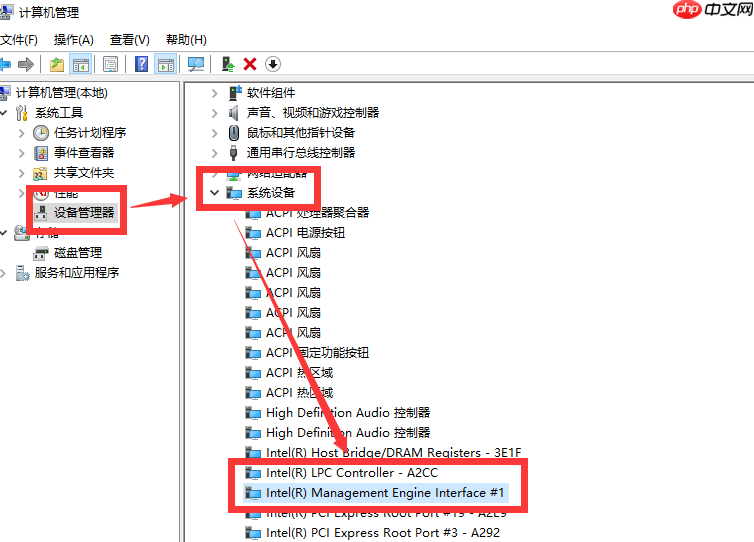Click the Update device driver toolbar icon

[x=228, y=64]
